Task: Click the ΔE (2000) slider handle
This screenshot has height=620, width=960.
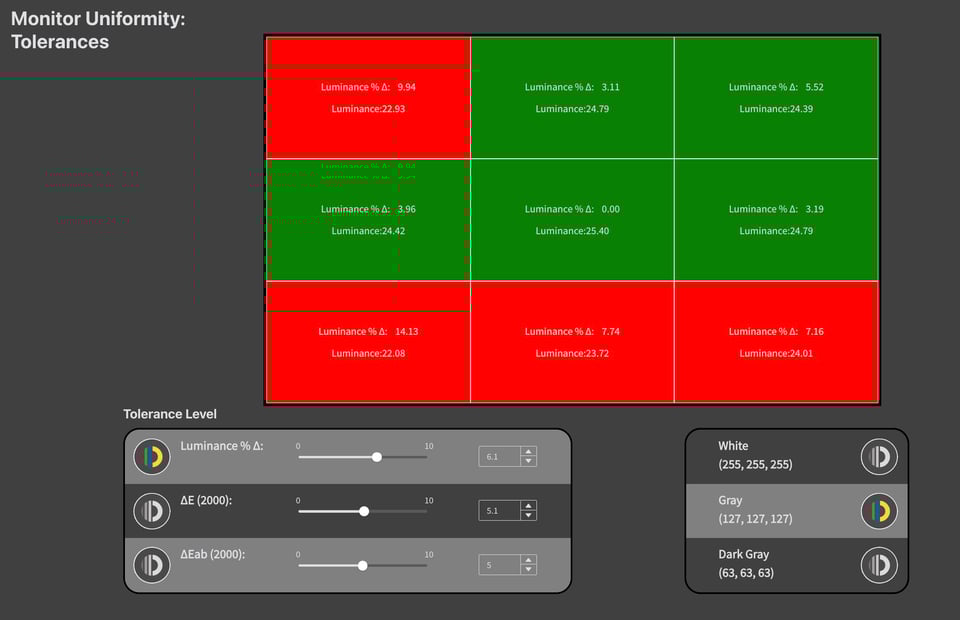Action: coord(364,511)
